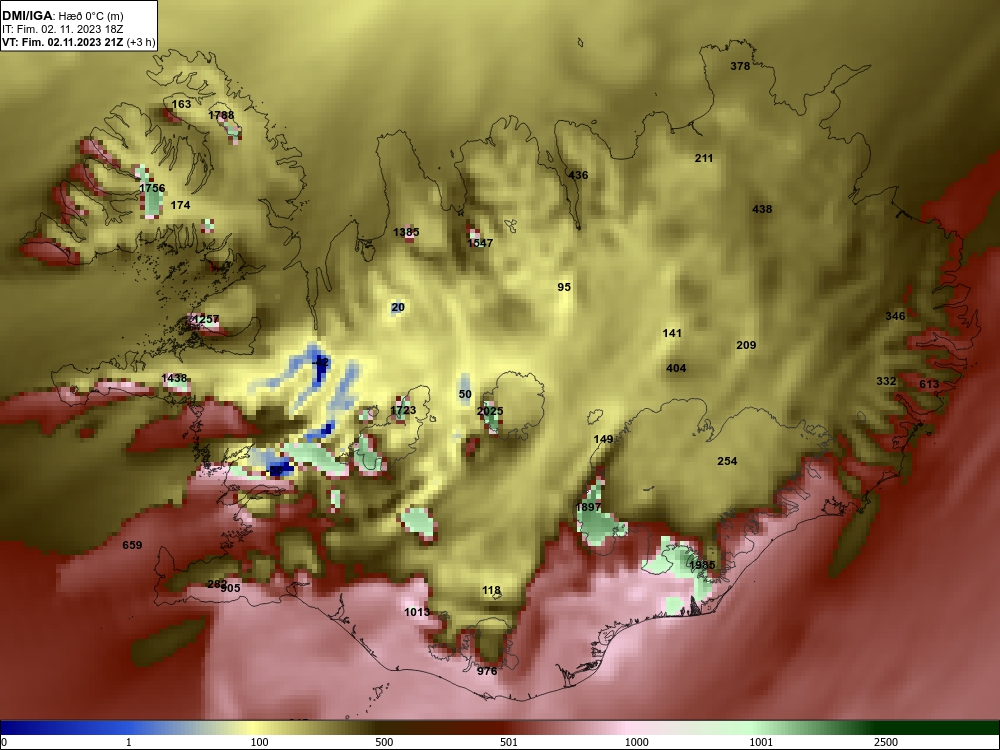Screen dimensions: 1000x750
Task: Click the 2500 label on the legend
Action: (886, 742)
